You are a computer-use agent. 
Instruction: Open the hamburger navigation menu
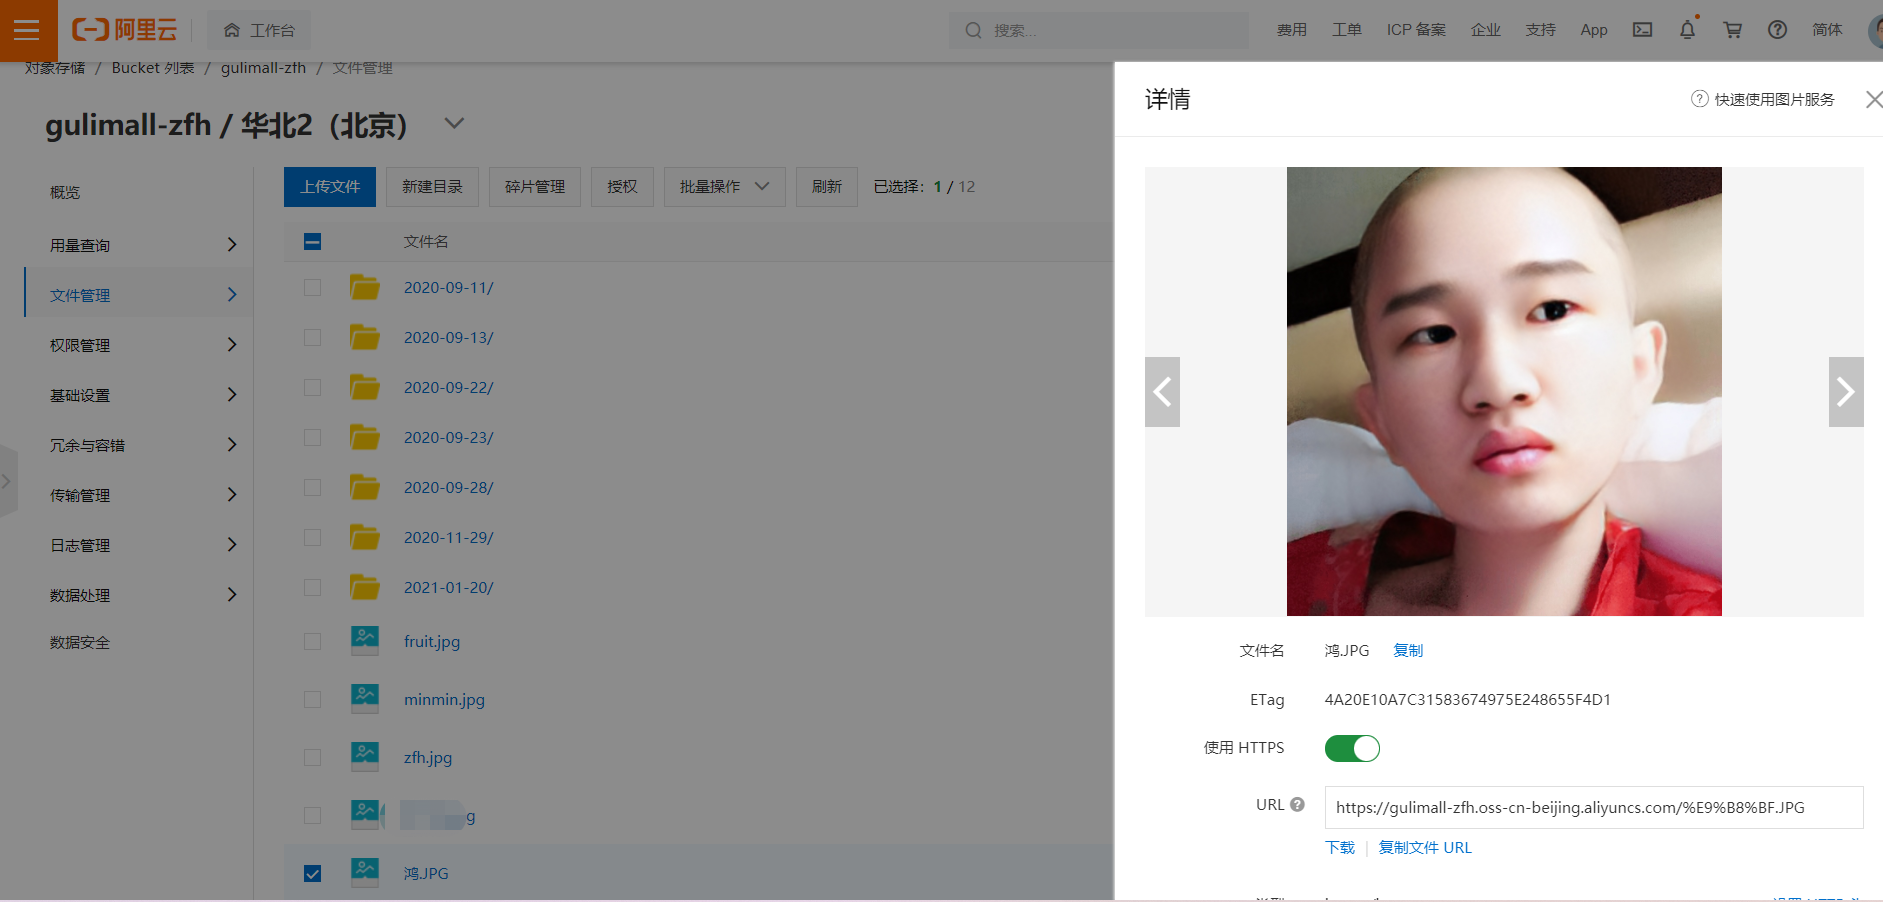tap(27, 30)
